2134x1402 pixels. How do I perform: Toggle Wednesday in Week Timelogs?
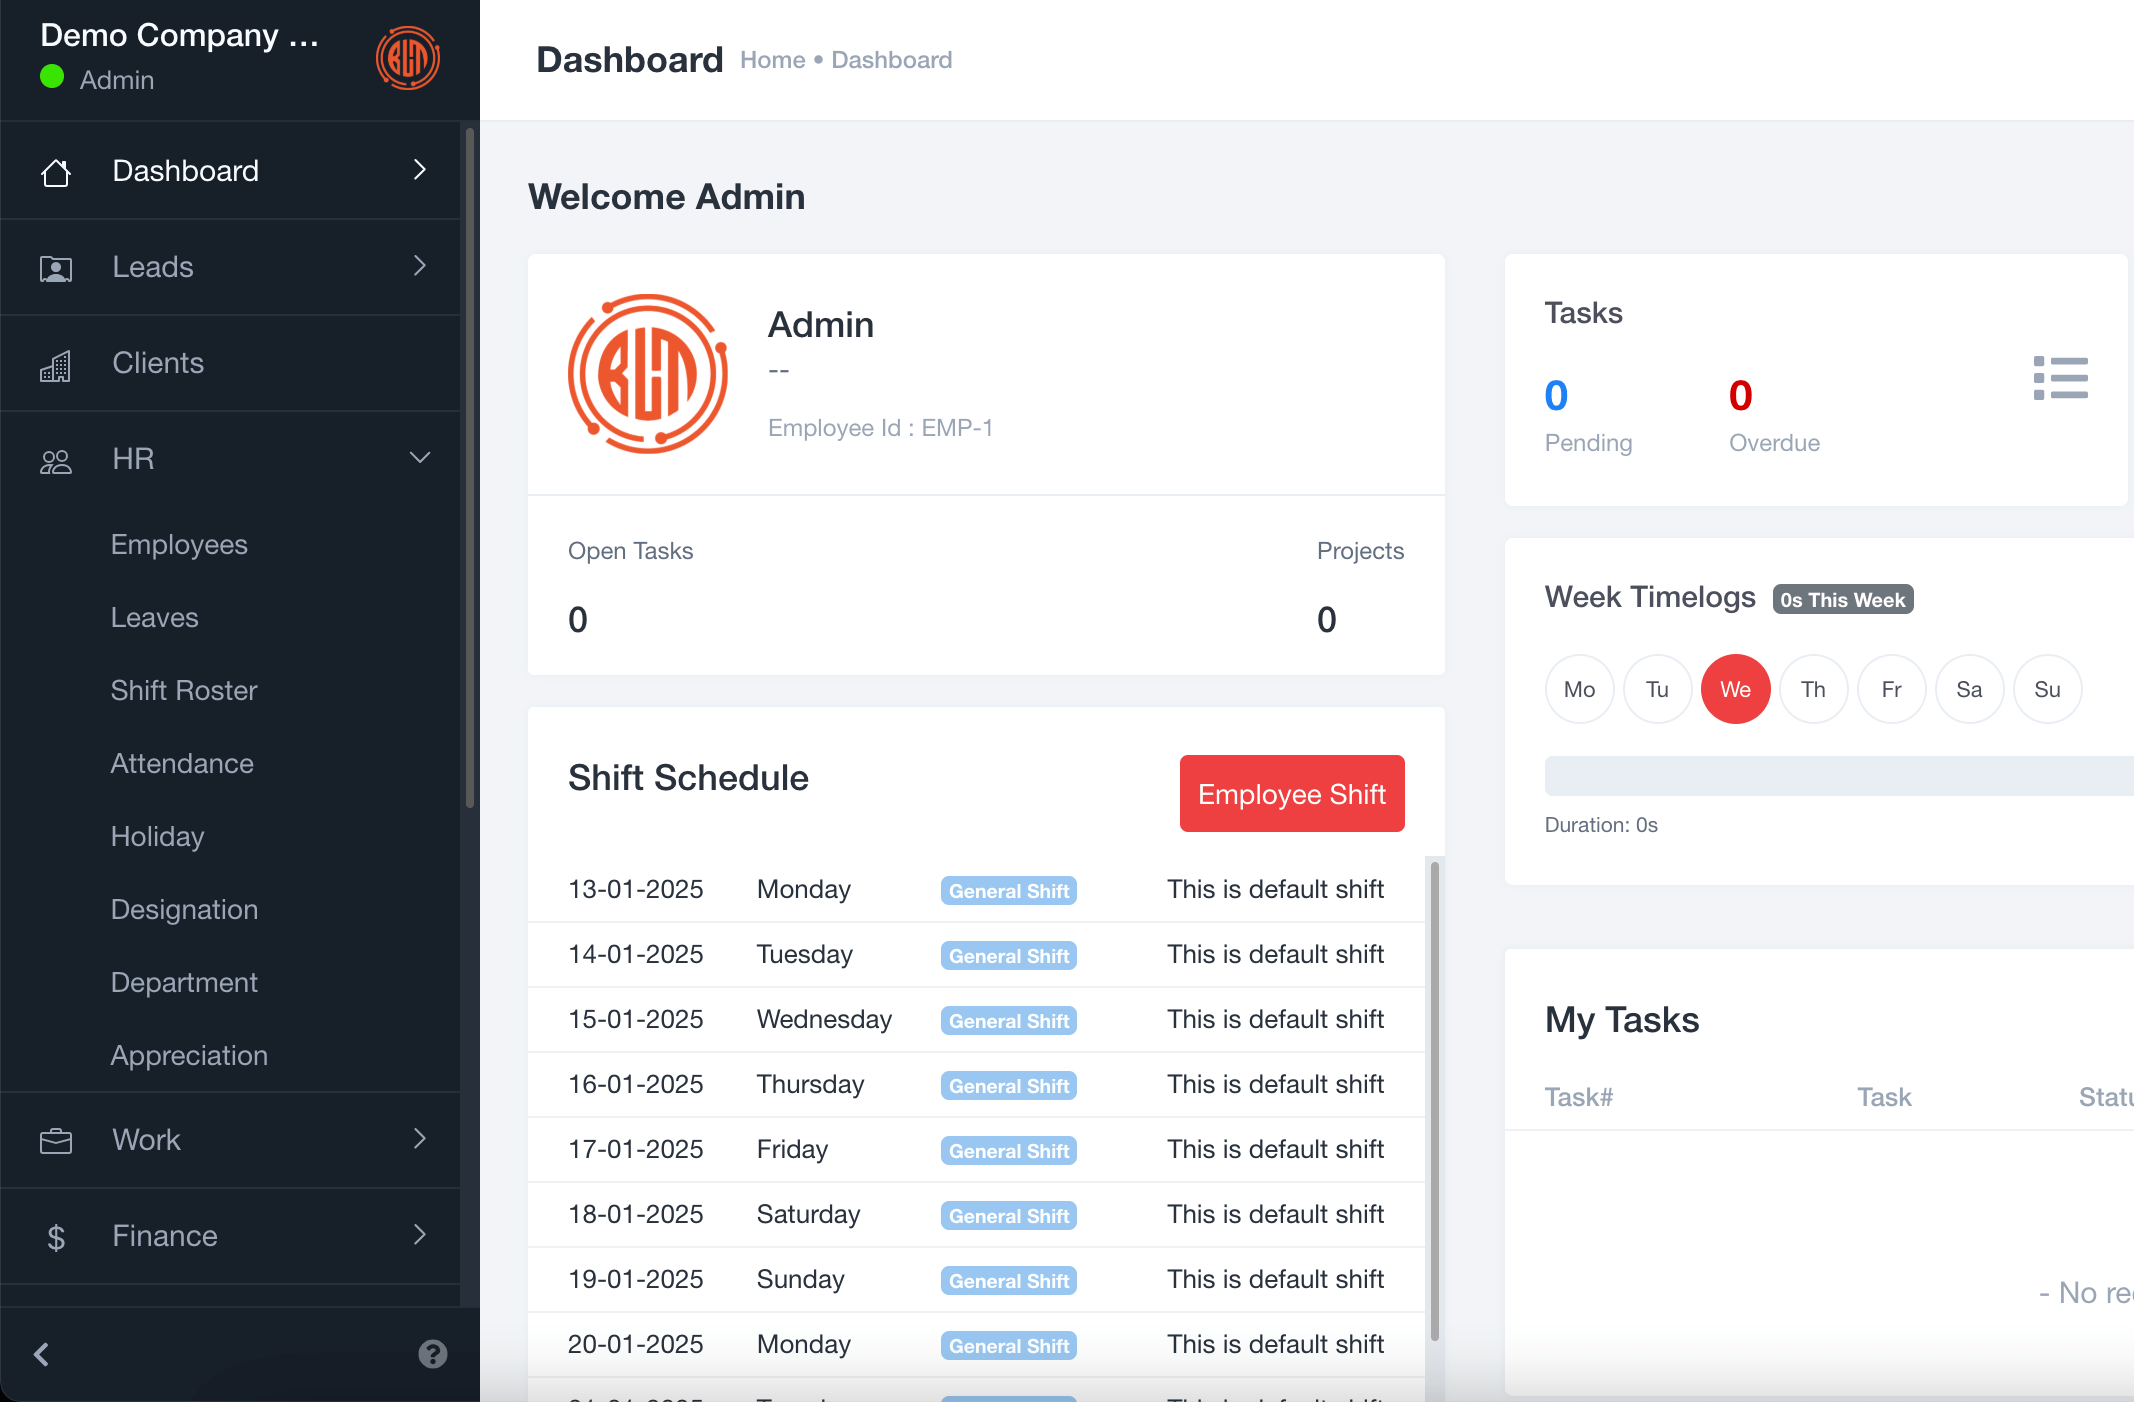pyautogui.click(x=1735, y=689)
